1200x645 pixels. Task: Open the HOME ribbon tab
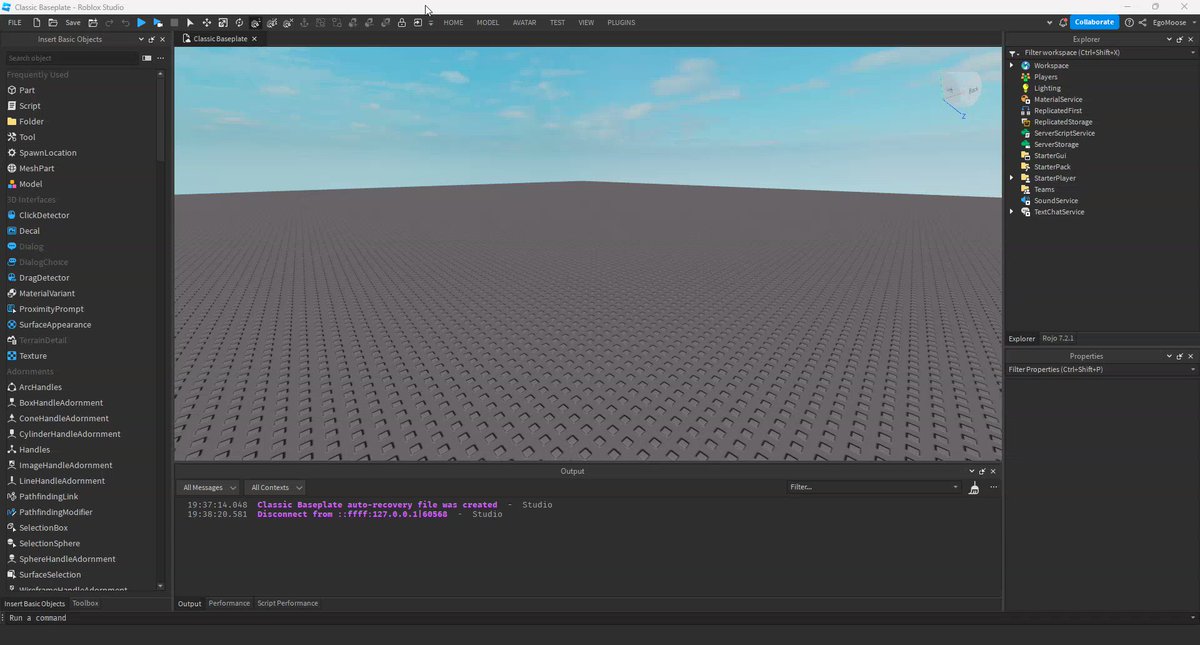click(x=453, y=22)
